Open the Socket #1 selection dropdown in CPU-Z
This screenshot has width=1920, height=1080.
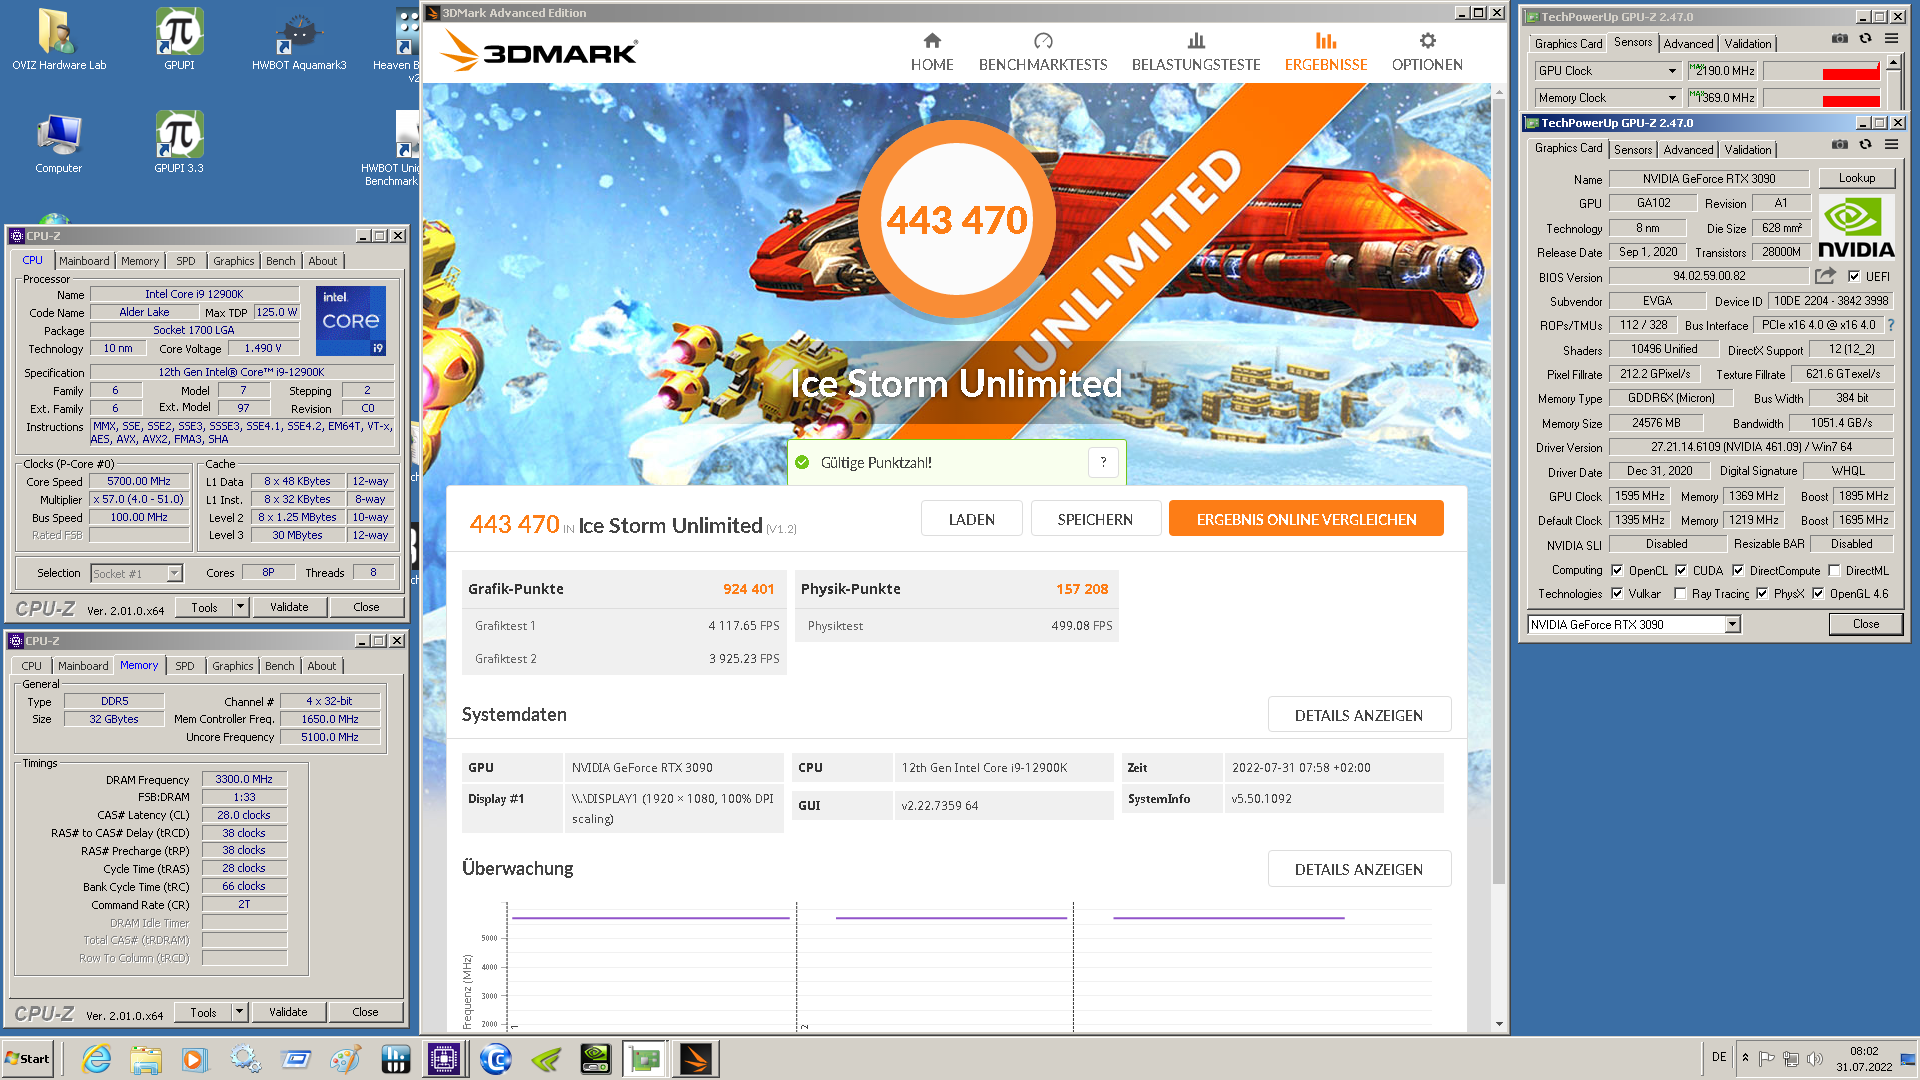(x=175, y=574)
